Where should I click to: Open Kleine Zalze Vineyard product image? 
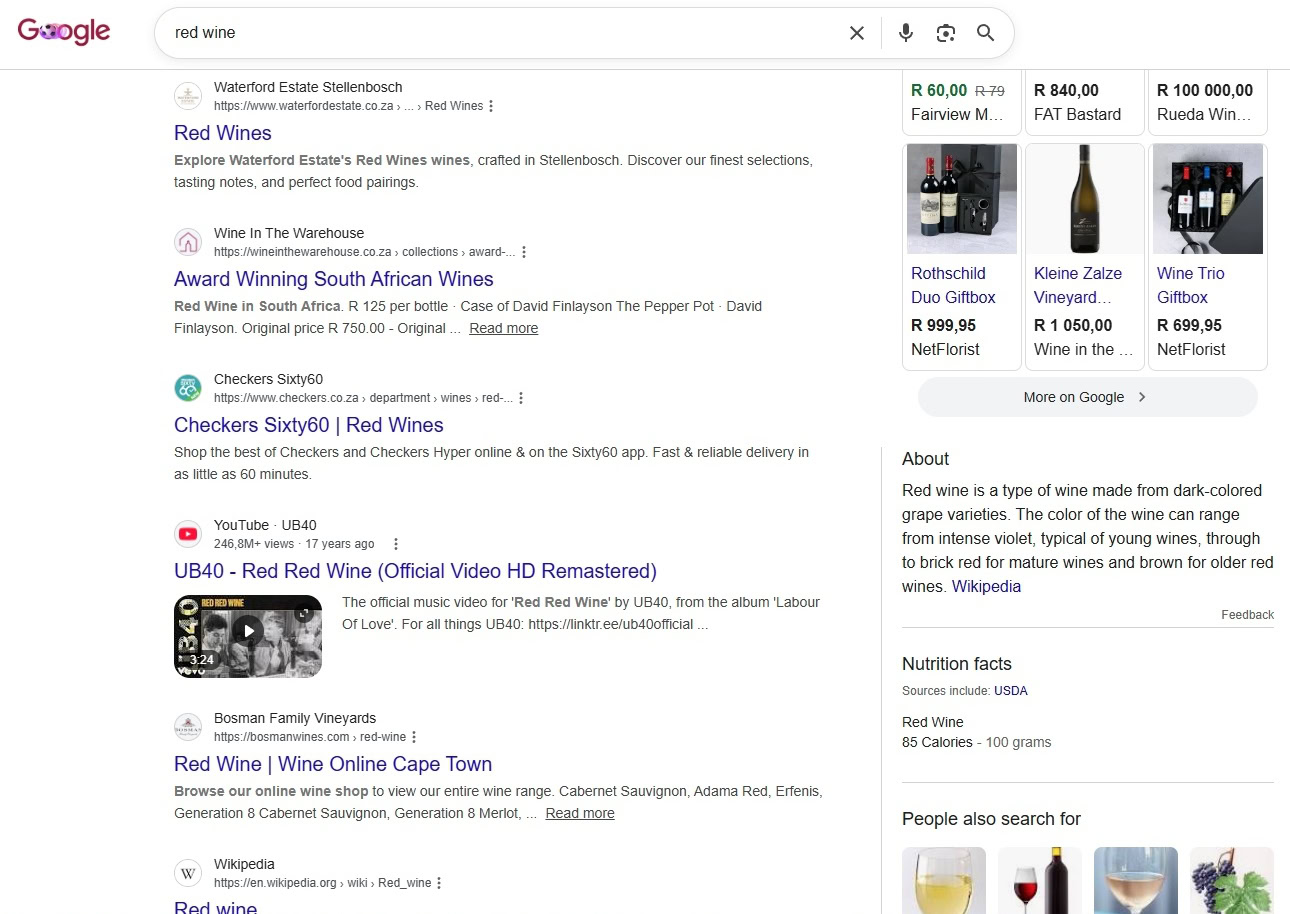(1085, 199)
